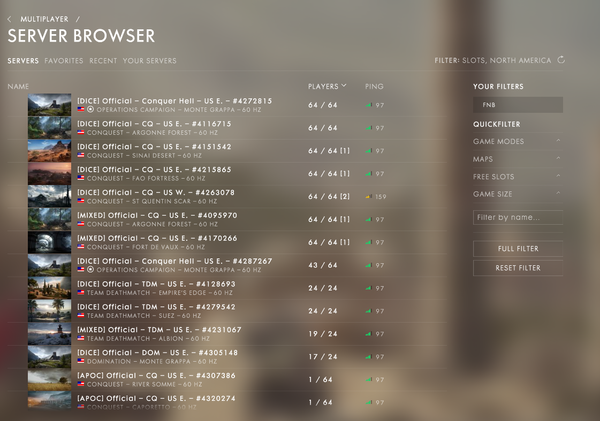This screenshot has height=421, width=600.
Task: Sort by Name column header
Action: coord(18,86)
